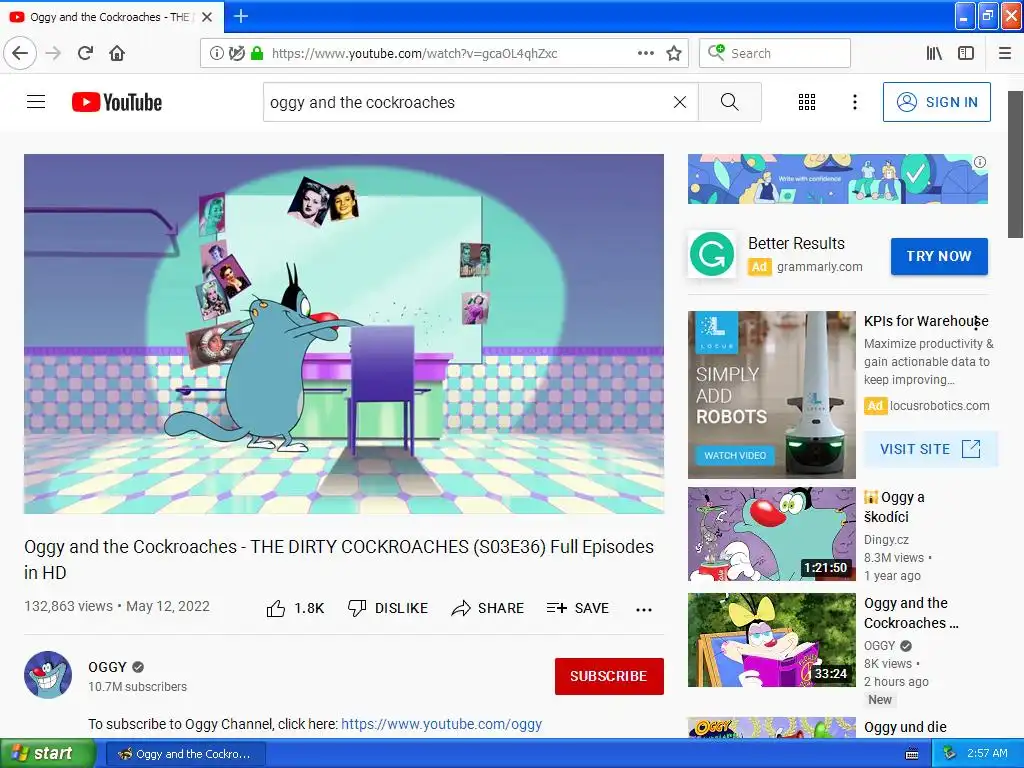Viewport: 1024px width, 768px height.
Task: Click TRY NOW on Grammarly ad
Action: click(x=938, y=256)
